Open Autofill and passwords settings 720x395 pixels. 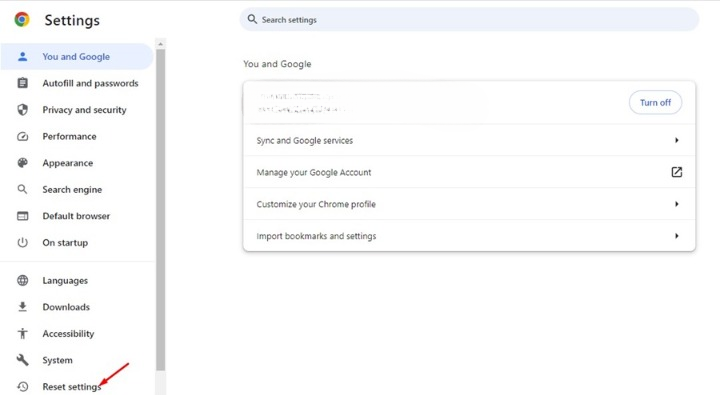77,83
